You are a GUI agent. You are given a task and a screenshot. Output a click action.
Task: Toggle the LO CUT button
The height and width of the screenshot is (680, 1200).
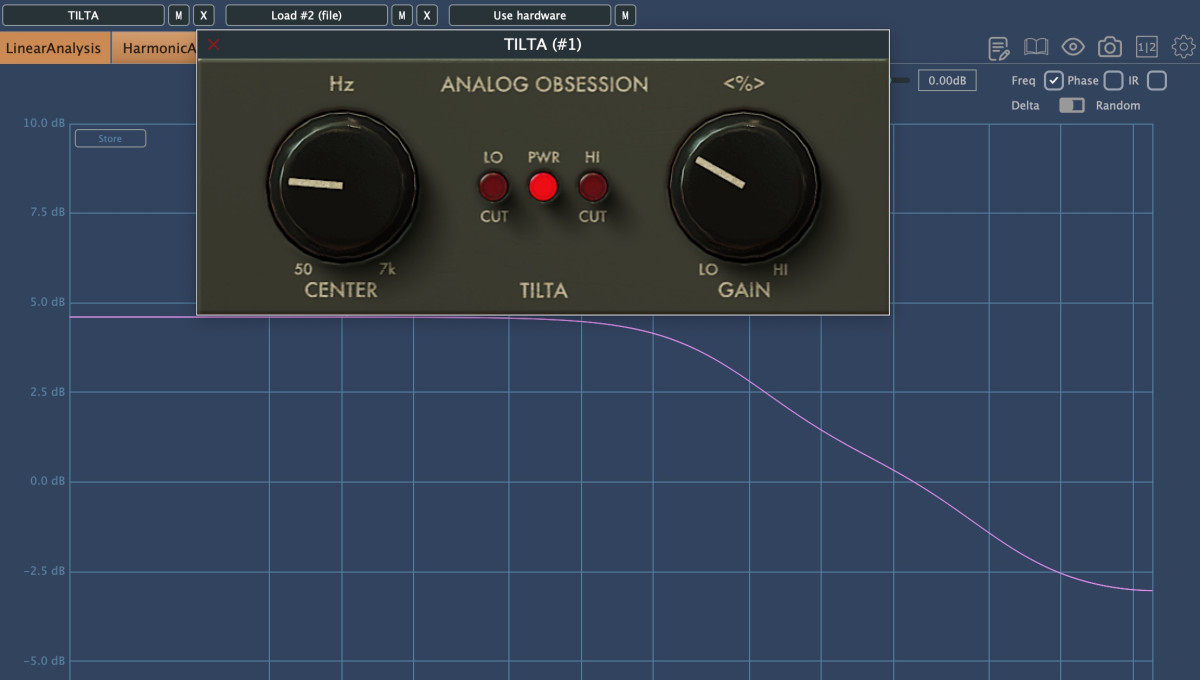(x=493, y=187)
